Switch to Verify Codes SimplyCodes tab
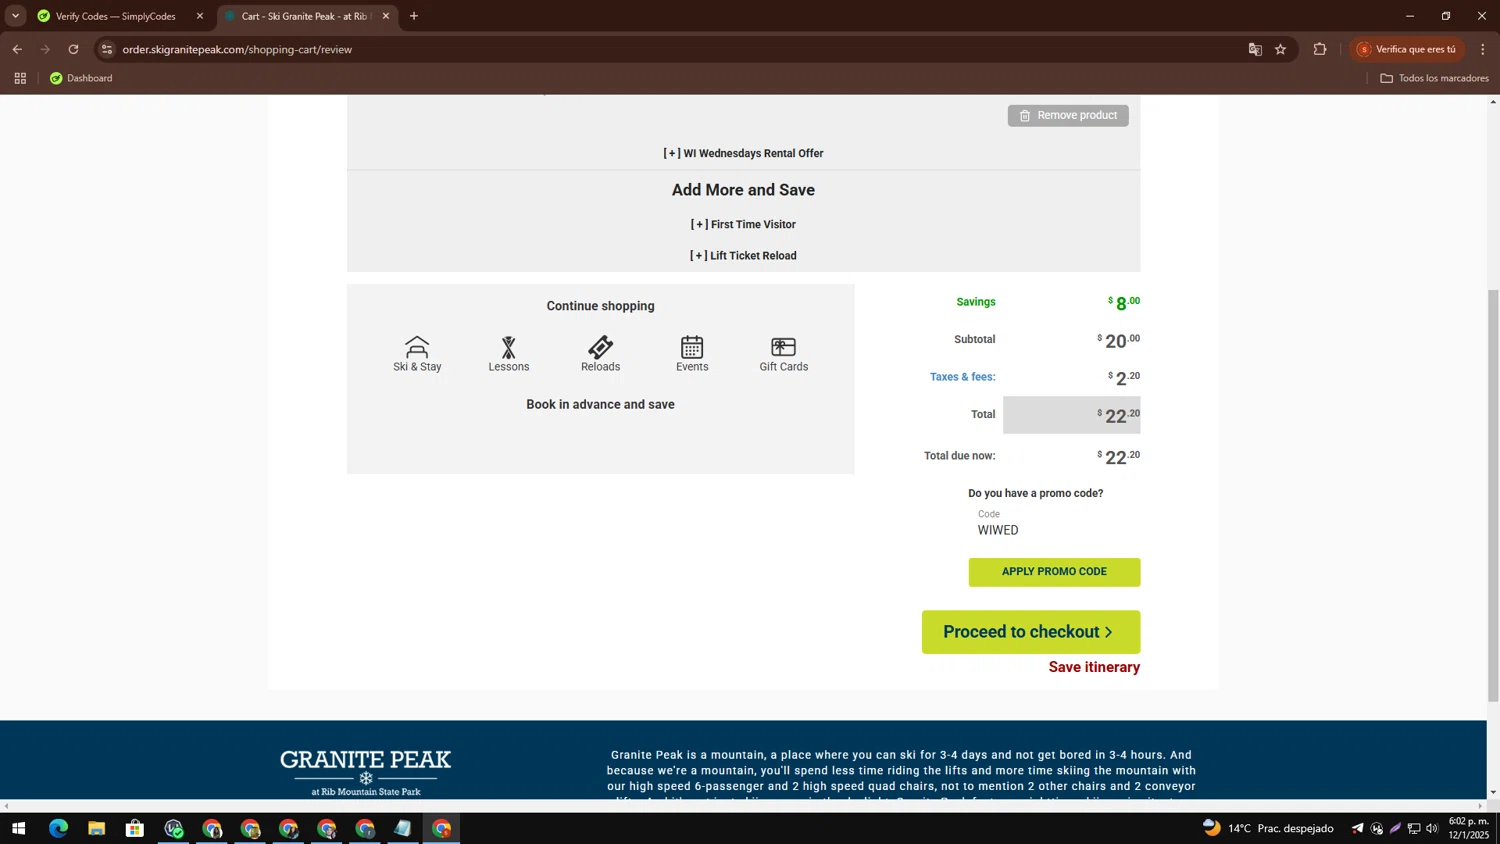The height and width of the screenshot is (844, 1500). 116,16
